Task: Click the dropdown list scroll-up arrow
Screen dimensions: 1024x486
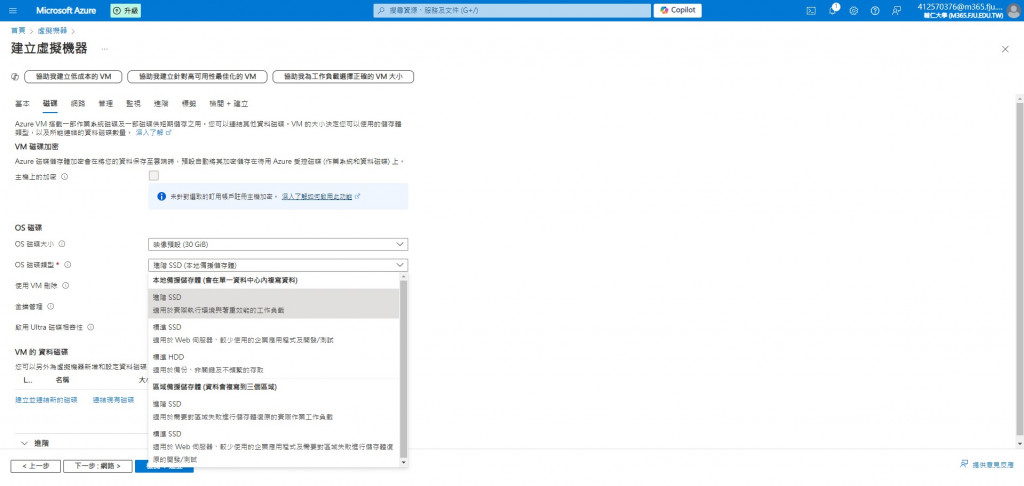Action: pos(403,278)
